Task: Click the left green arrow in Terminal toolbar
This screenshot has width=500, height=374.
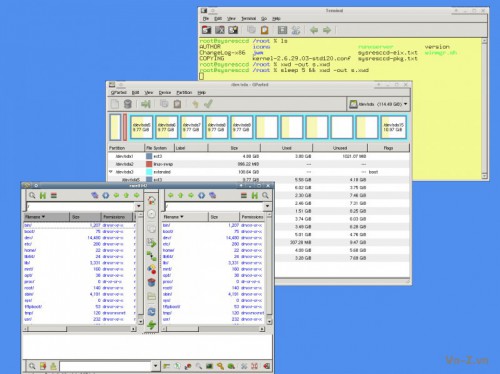Action: [314, 30]
